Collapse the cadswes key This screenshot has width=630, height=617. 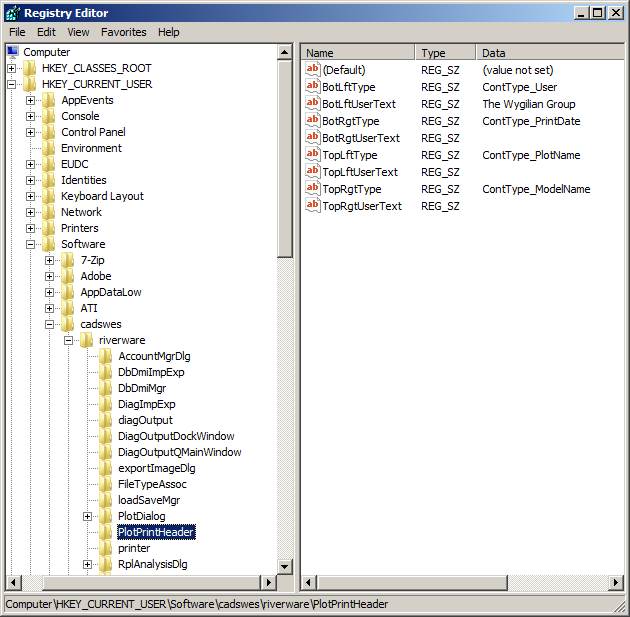[x=49, y=324]
